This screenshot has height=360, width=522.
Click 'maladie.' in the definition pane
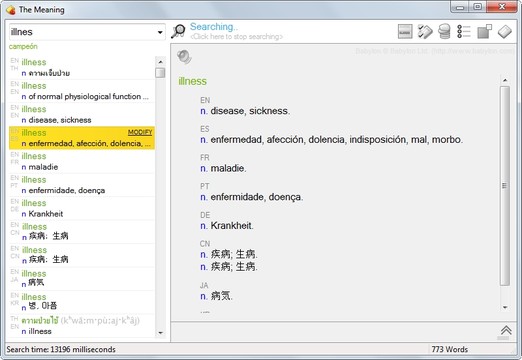tap(228, 168)
